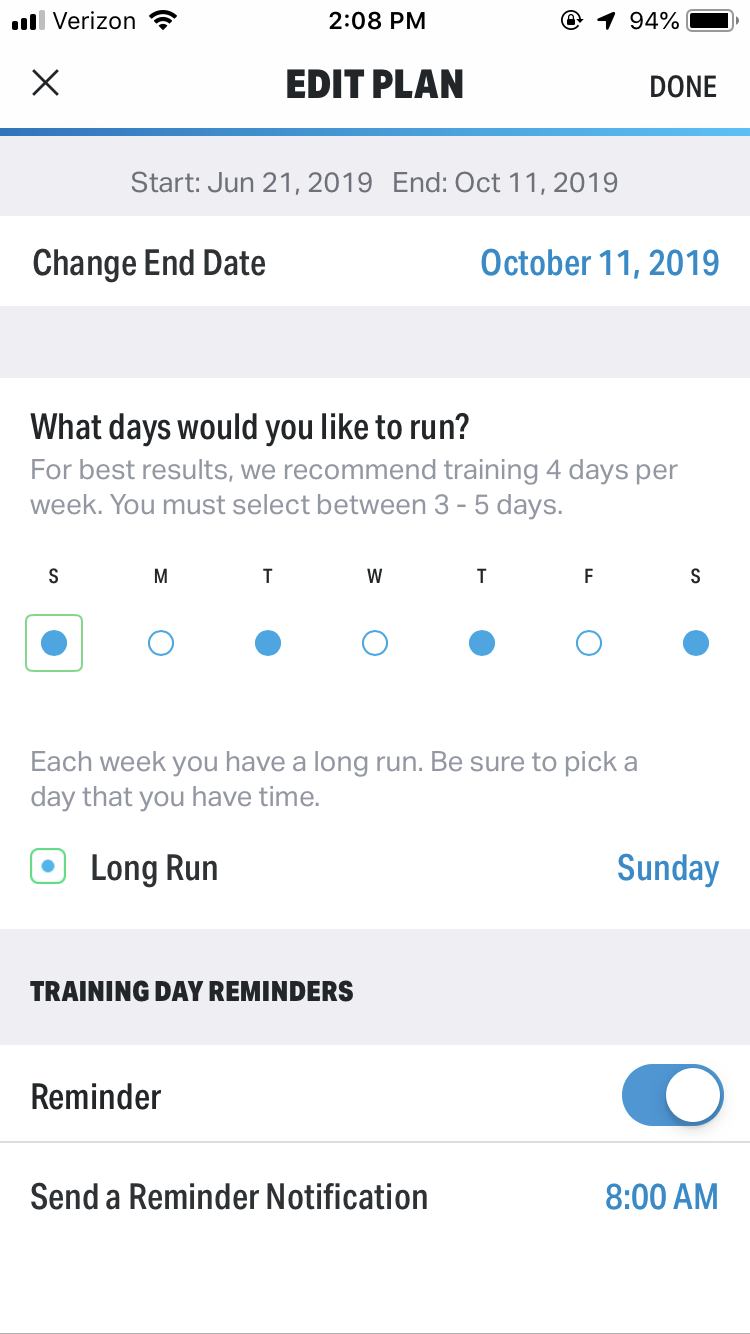Viewport: 750px width, 1334px height.
Task: Tap the Send a Reminder Notification row
Action: pos(375,1197)
